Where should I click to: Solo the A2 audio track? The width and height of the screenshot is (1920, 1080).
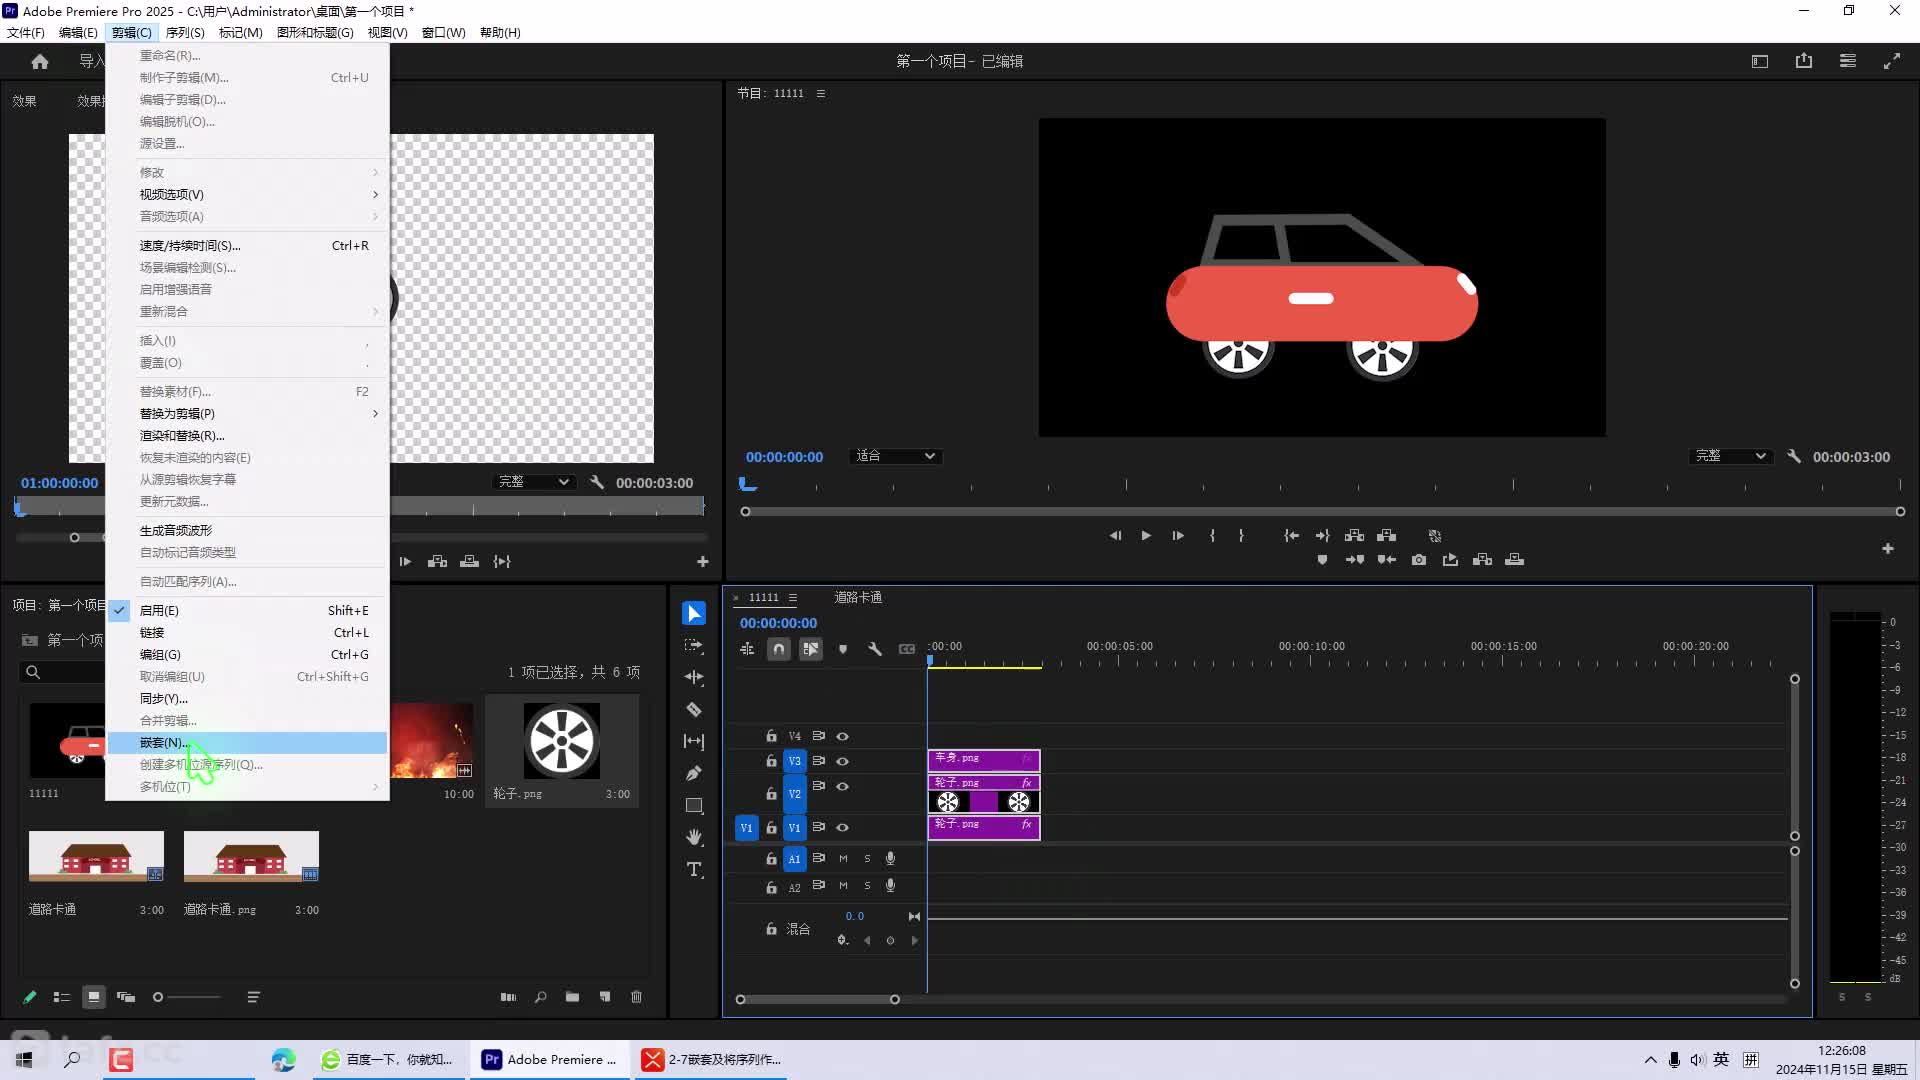point(867,885)
